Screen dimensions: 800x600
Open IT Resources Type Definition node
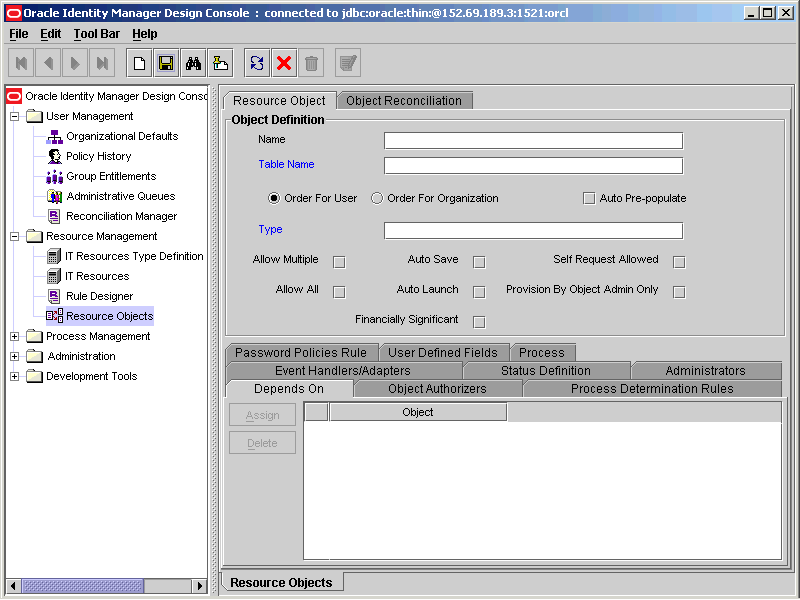(x=125, y=256)
